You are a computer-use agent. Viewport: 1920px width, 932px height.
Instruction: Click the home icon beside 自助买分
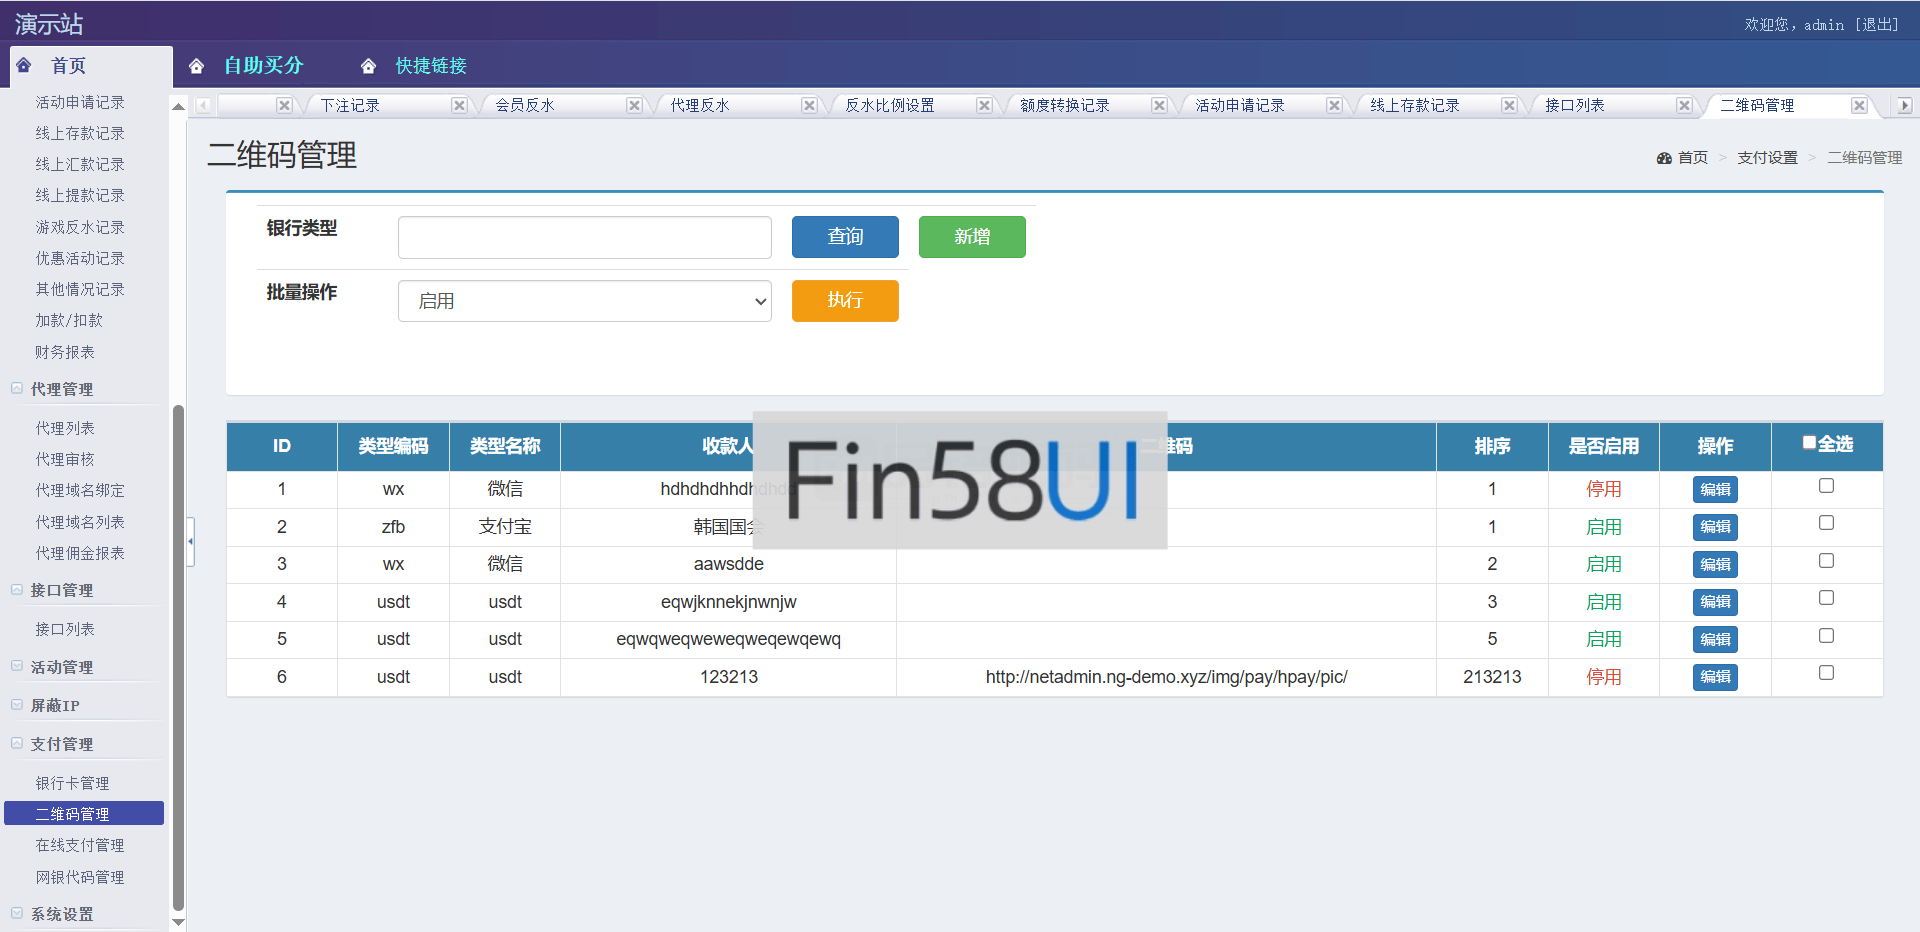pos(196,66)
